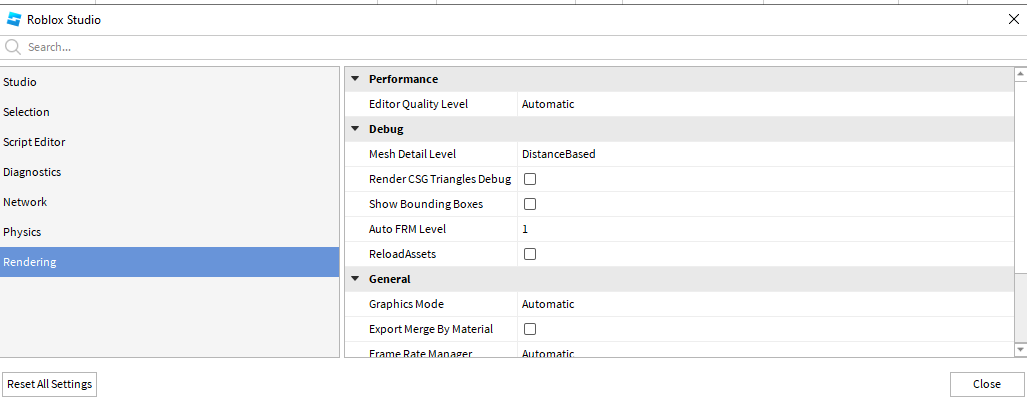
Task: Enable Render CSG Triangles Debug checkbox
Action: [530, 179]
